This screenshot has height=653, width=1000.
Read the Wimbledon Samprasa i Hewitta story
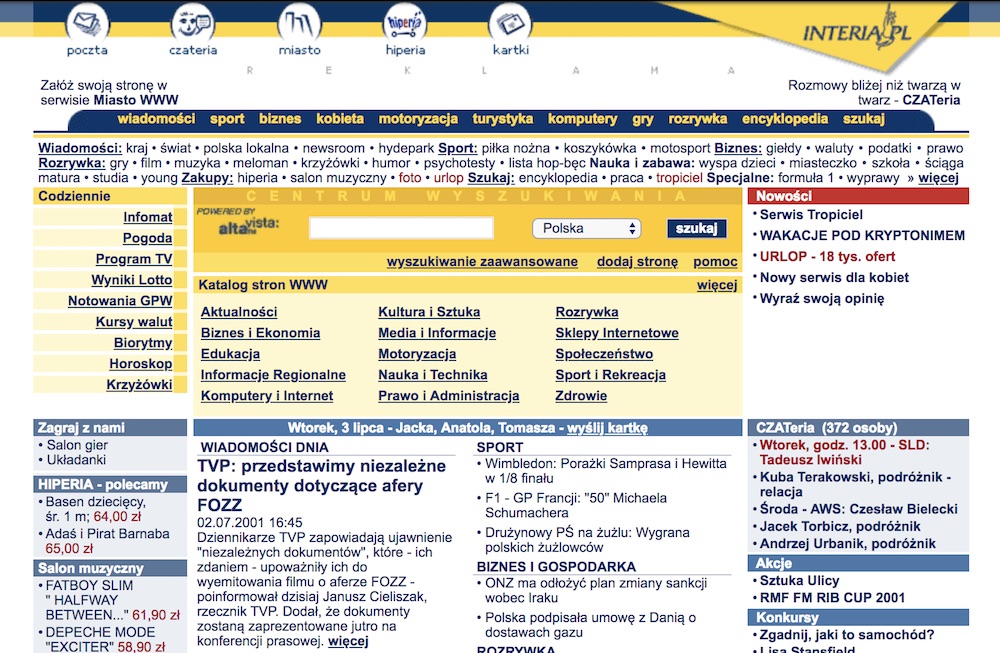[x=605, y=471]
